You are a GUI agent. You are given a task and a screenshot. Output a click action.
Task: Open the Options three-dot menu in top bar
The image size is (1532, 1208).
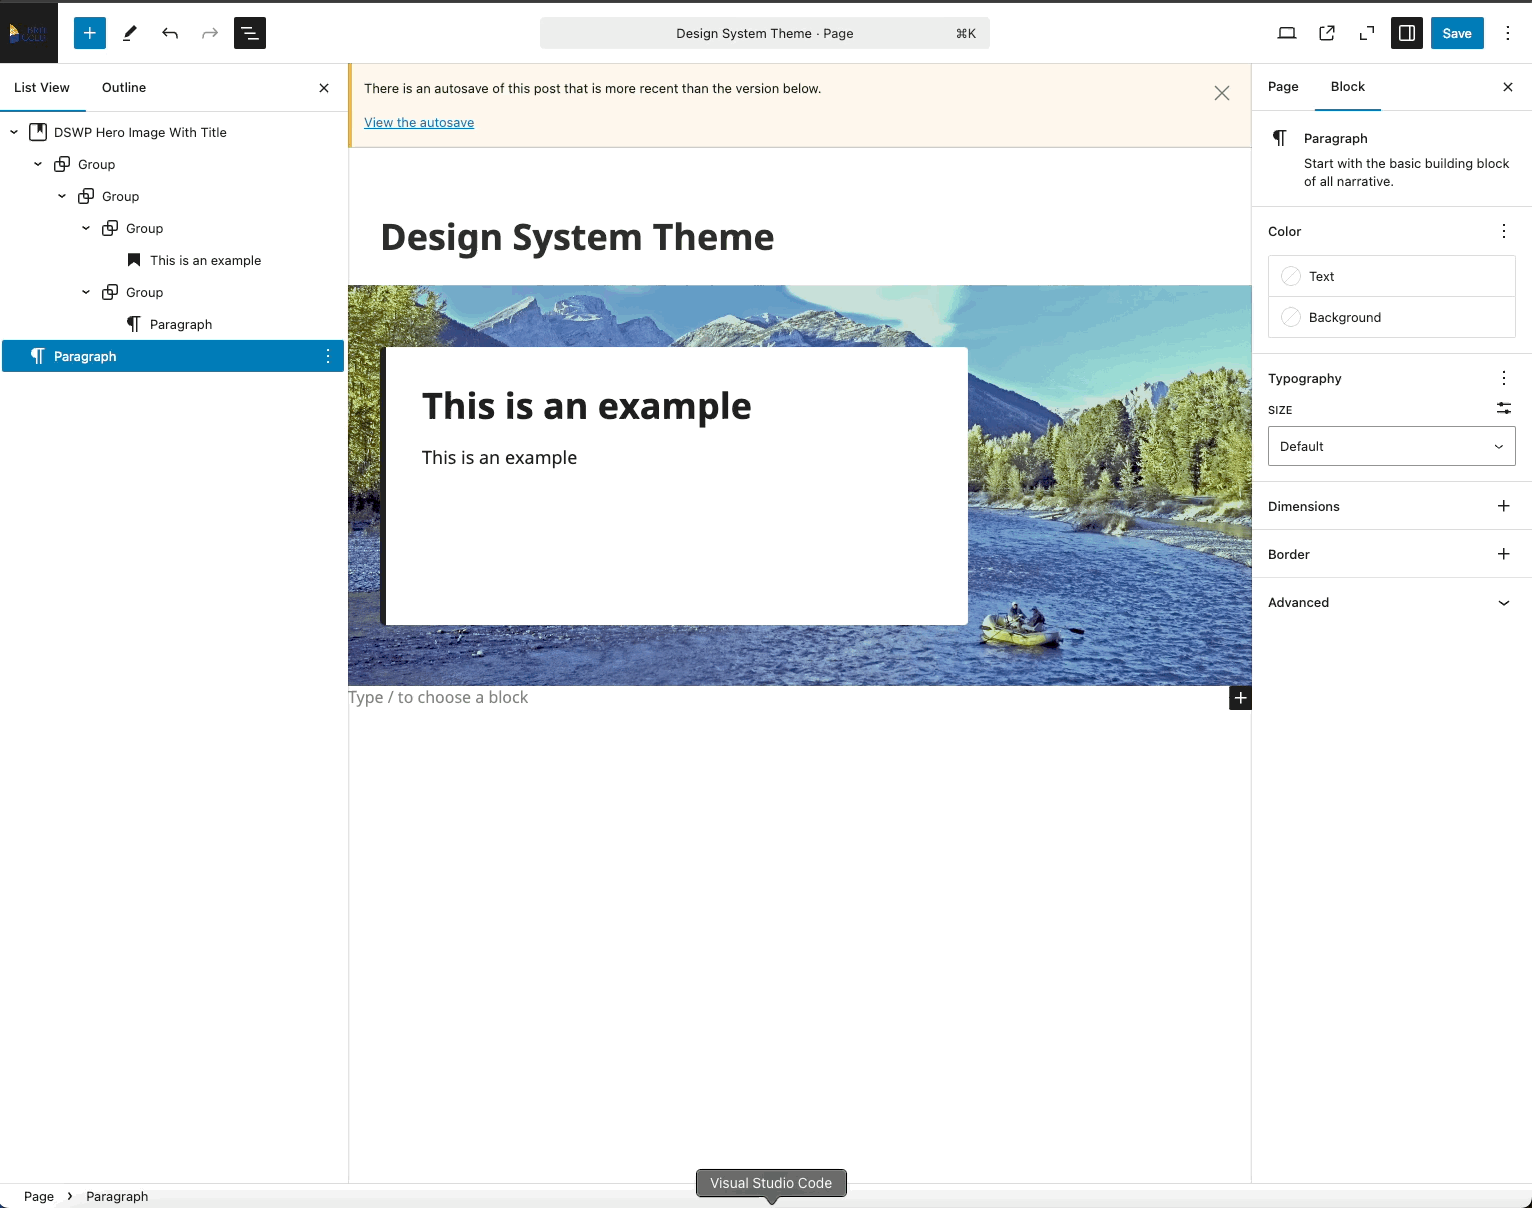1508,33
